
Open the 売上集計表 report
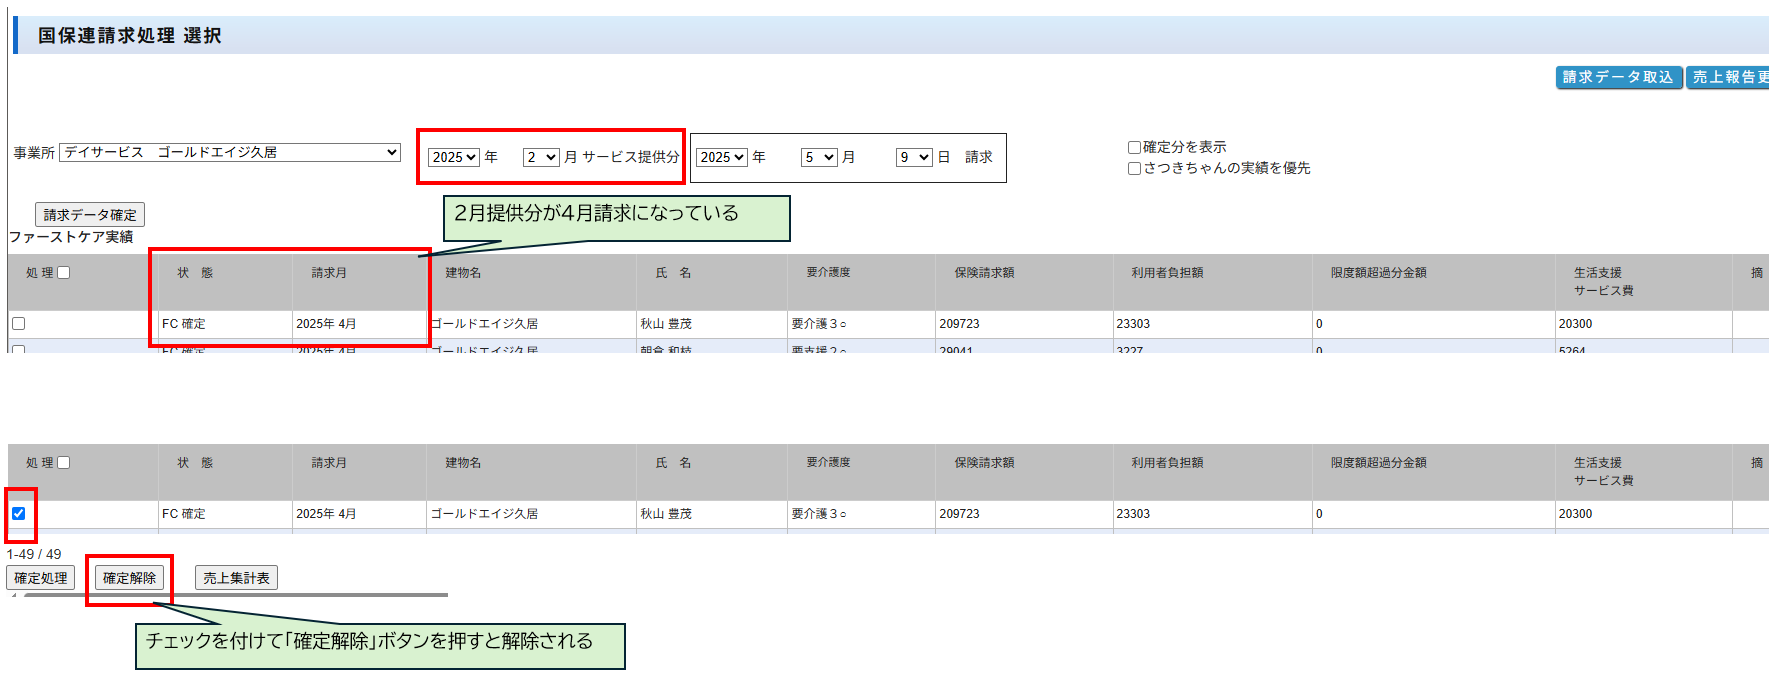click(x=236, y=578)
